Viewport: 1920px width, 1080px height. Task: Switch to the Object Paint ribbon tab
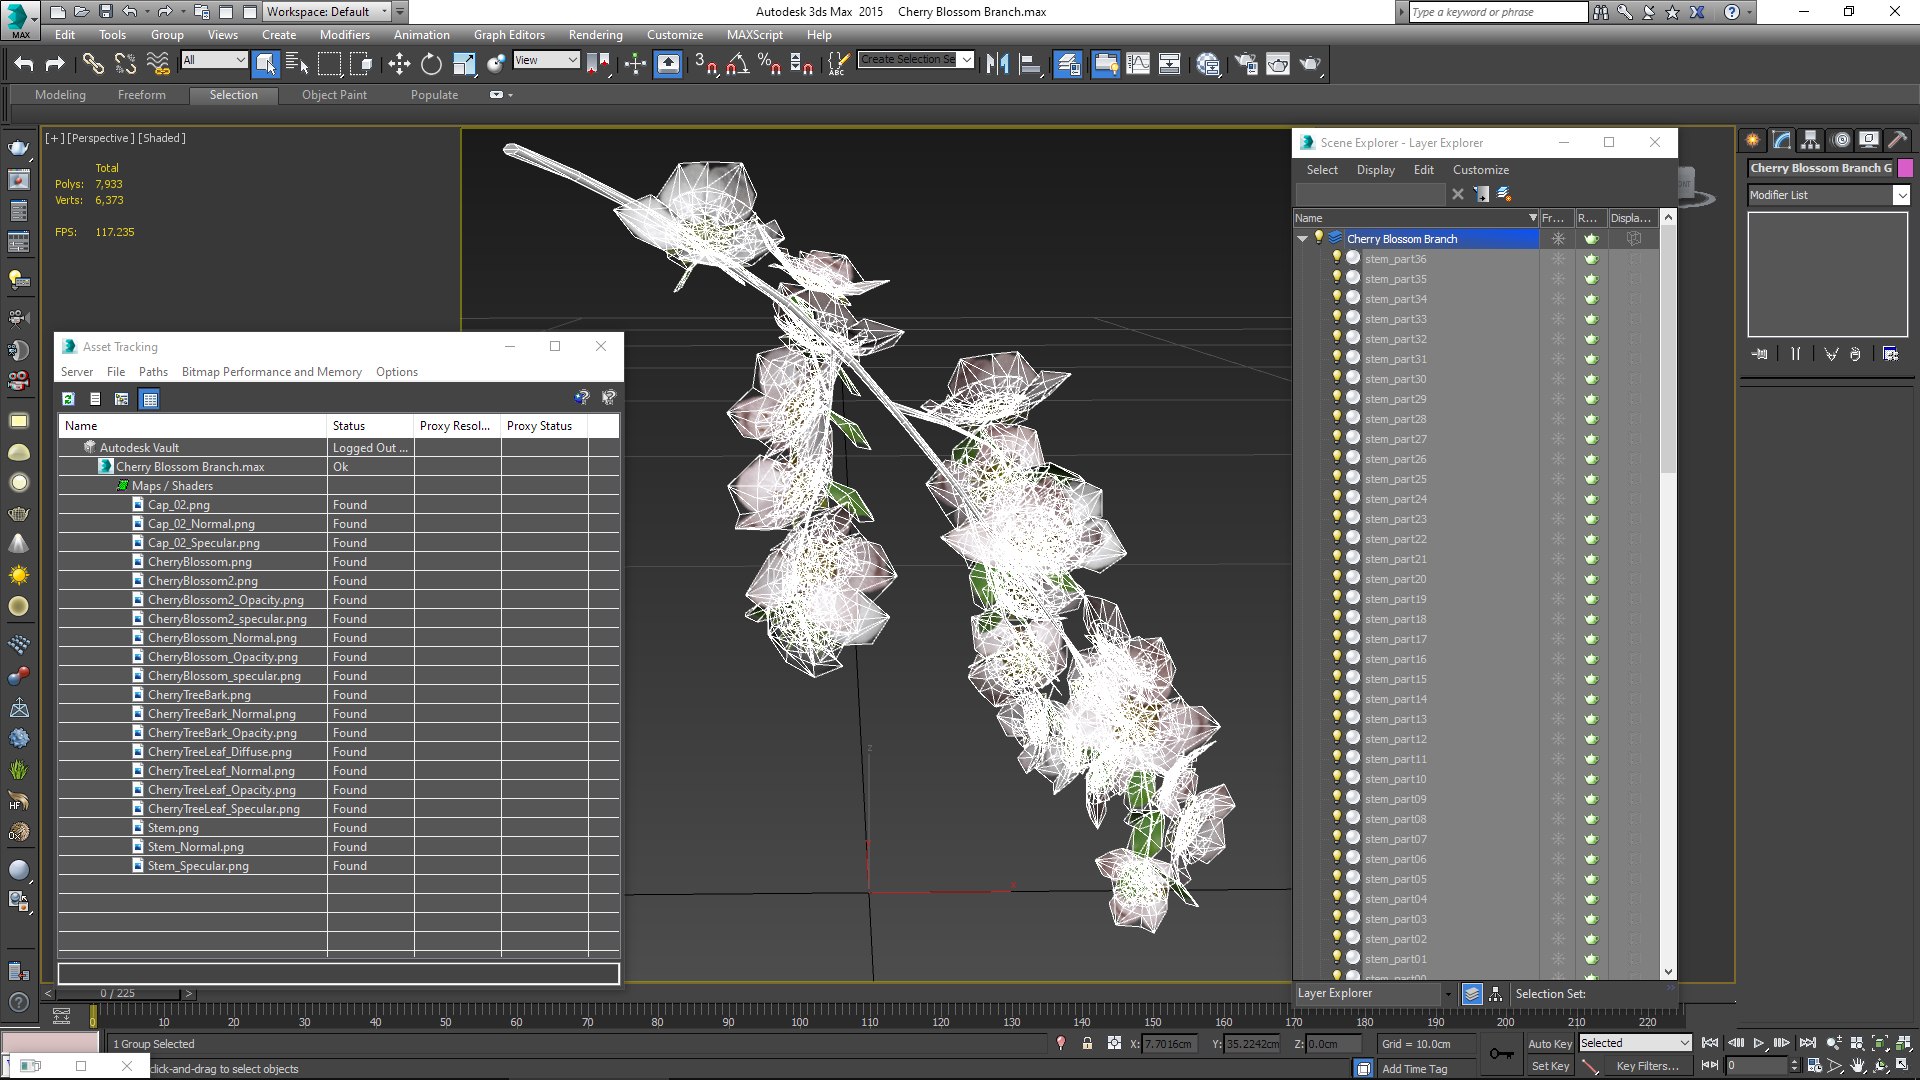tap(334, 95)
